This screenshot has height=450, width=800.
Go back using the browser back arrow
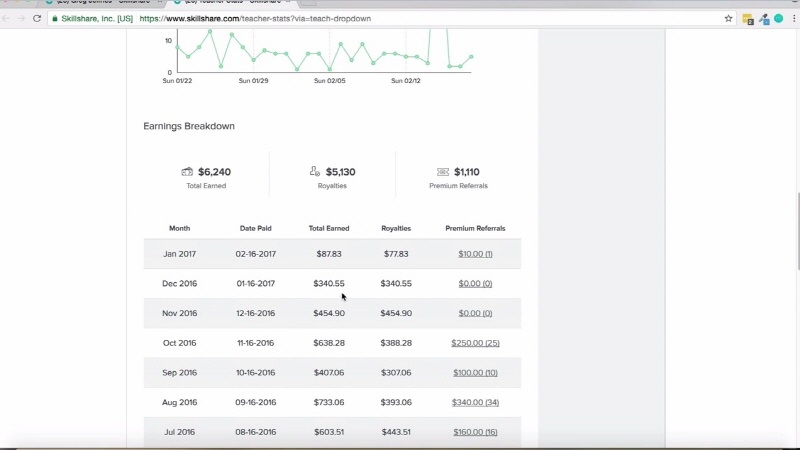tap(6, 18)
